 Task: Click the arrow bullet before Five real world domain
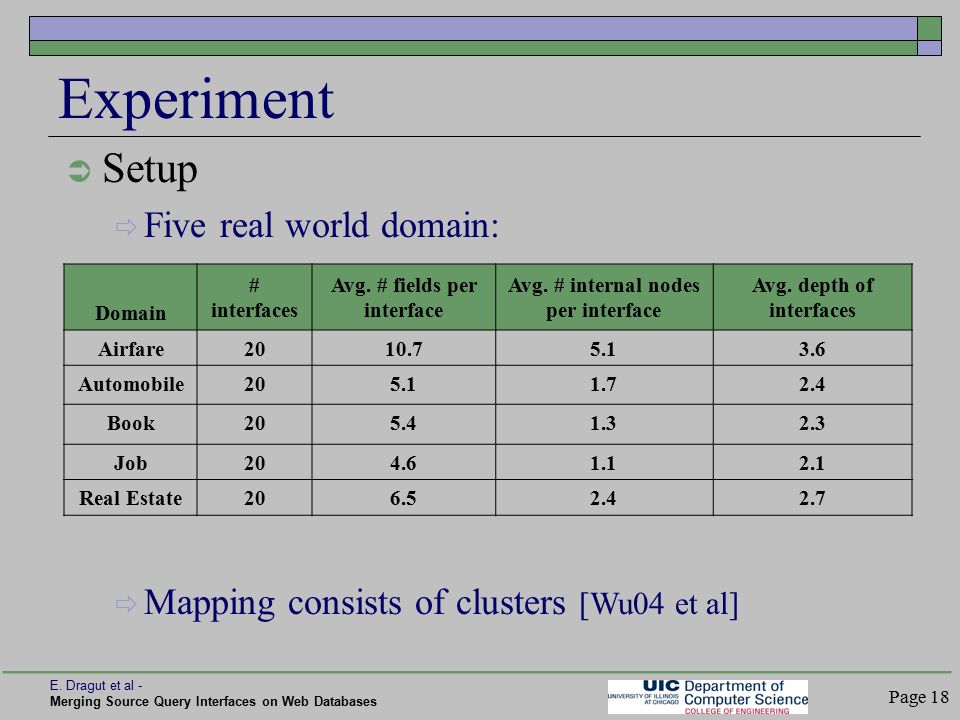(126, 228)
